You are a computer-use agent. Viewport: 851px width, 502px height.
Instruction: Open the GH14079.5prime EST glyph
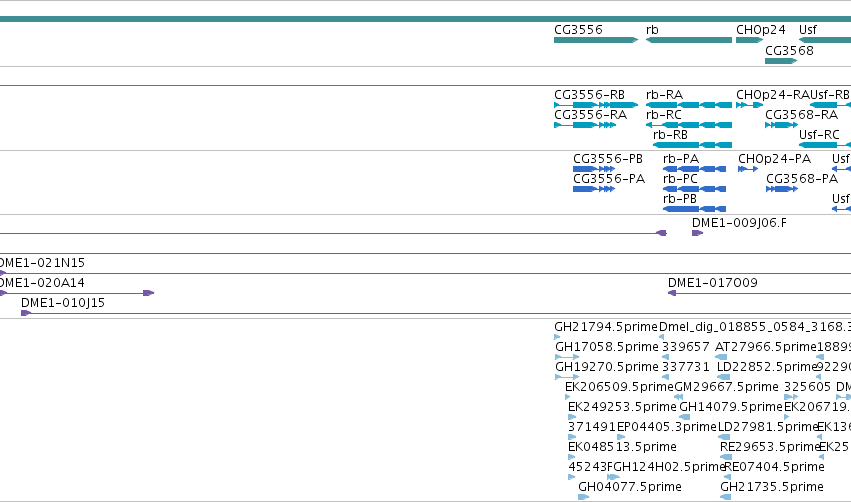tap(685, 417)
